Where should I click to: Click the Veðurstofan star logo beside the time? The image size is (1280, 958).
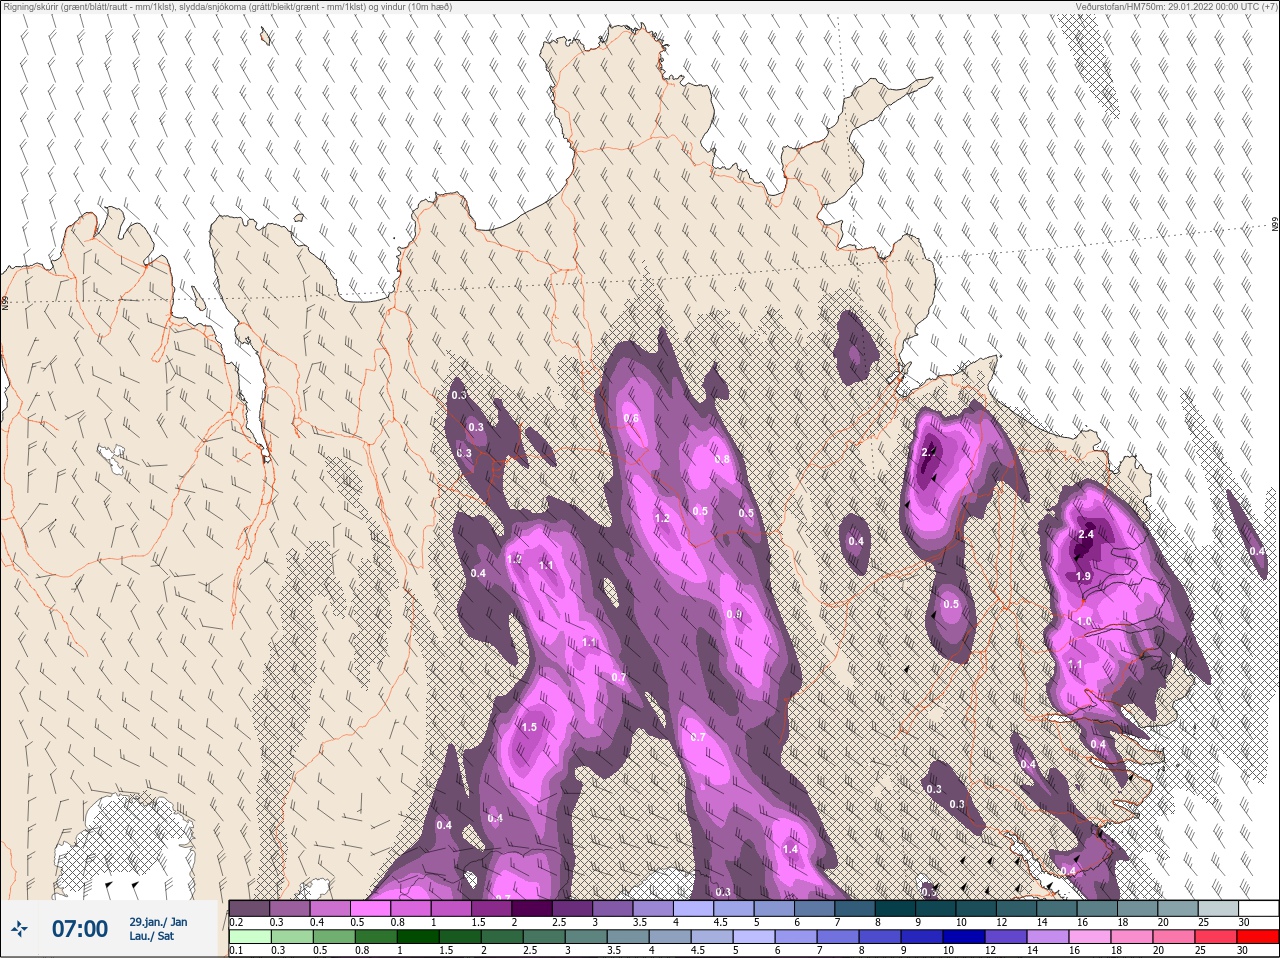click(19, 929)
